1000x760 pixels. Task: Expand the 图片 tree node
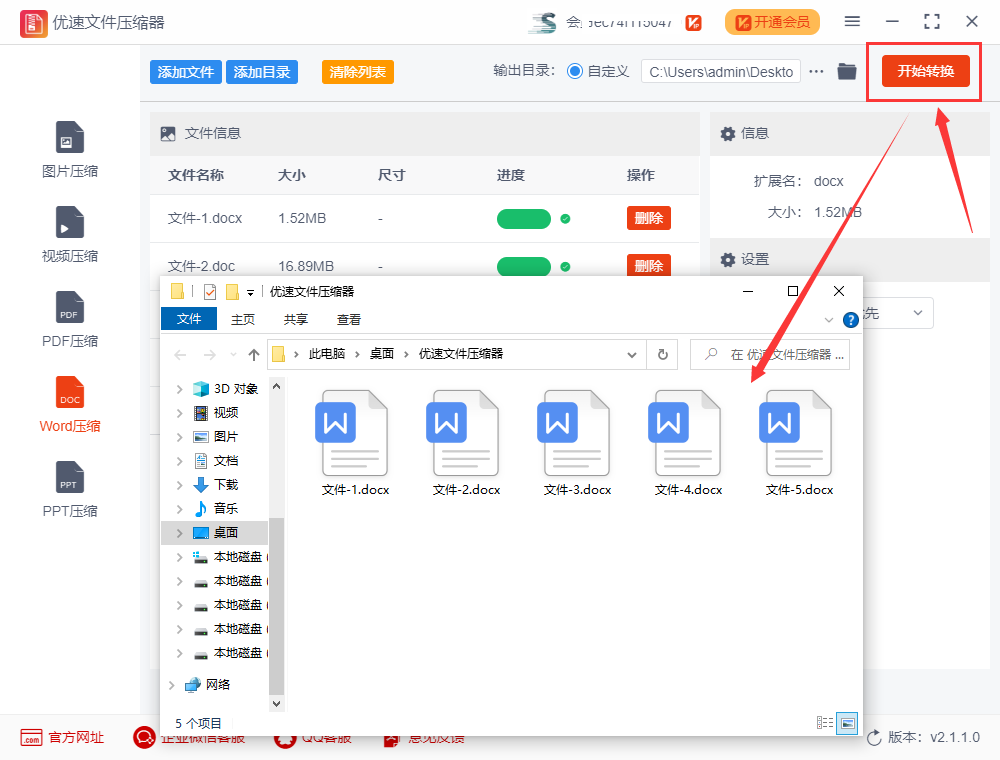[x=179, y=437]
